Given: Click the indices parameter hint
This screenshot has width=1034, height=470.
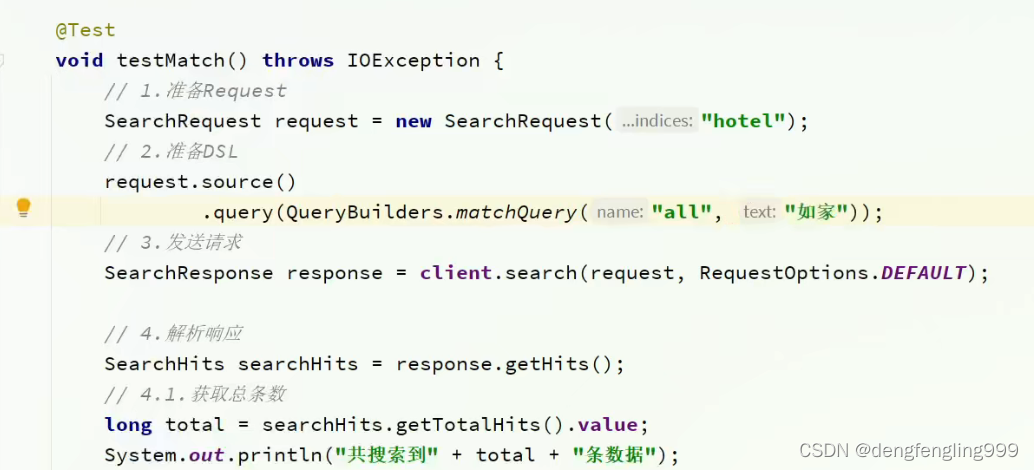Looking at the screenshot, I should click(656, 121).
